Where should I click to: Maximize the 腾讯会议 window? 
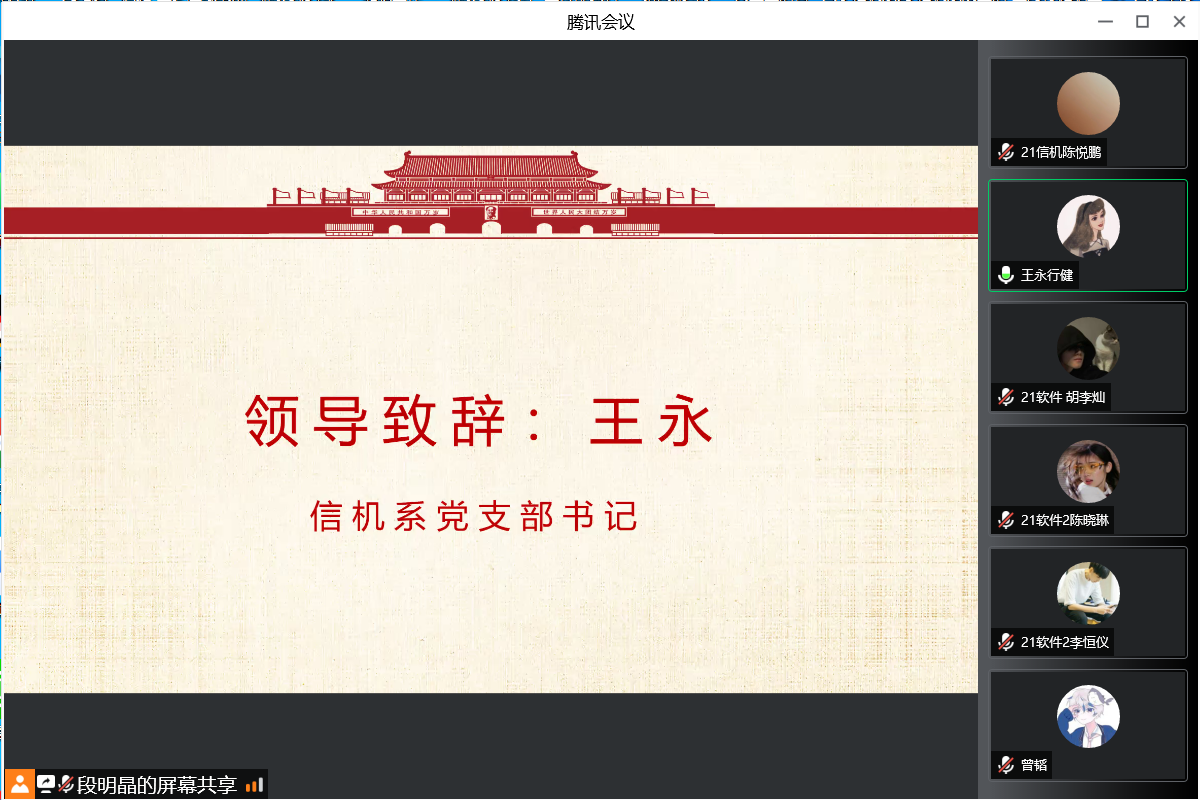[1142, 21]
